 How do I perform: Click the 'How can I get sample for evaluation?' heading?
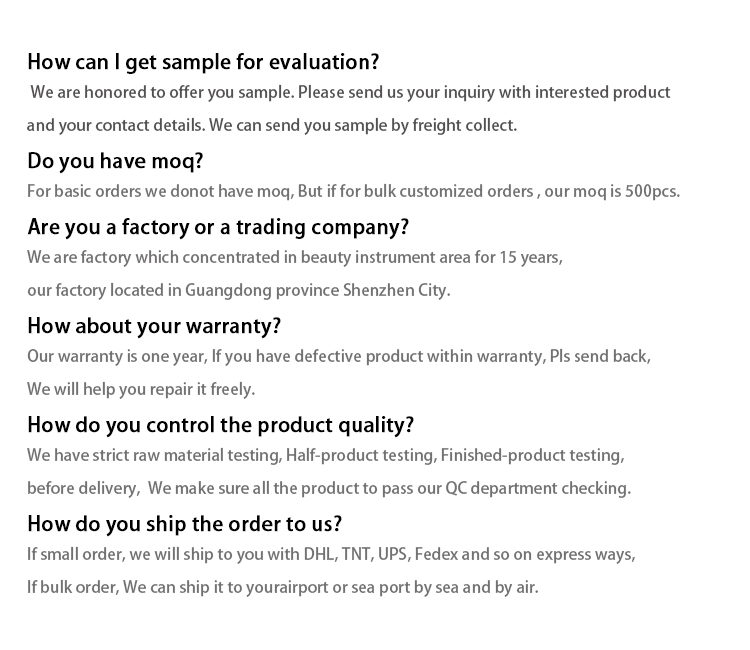tap(203, 62)
